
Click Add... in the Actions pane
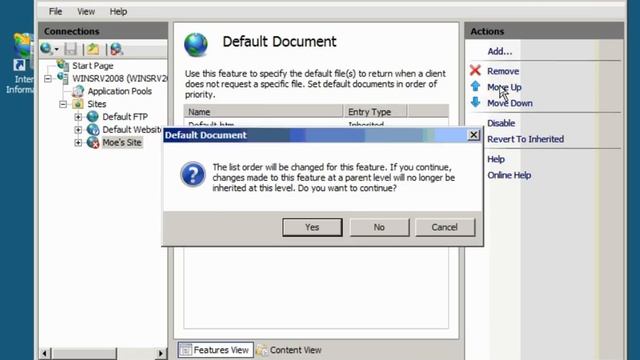point(500,51)
